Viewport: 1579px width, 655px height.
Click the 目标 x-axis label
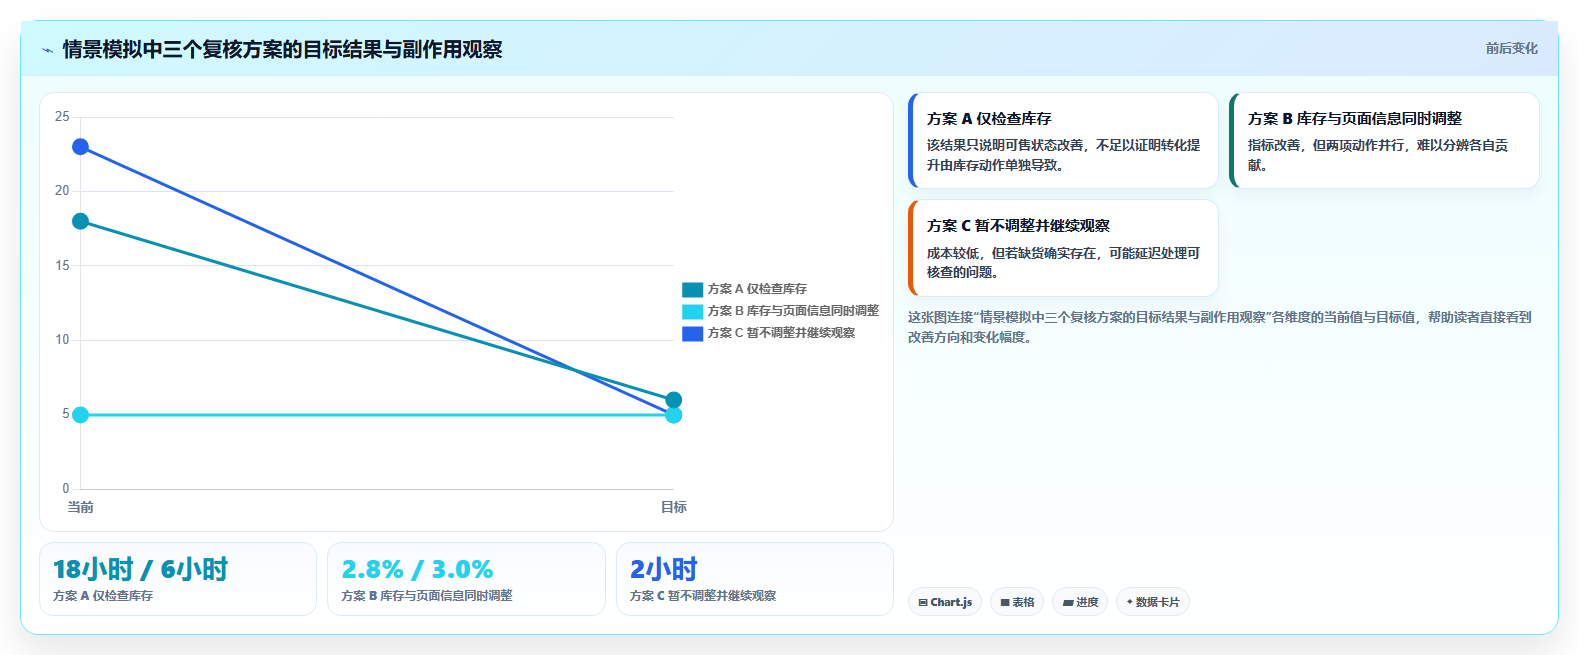pos(674,507)
